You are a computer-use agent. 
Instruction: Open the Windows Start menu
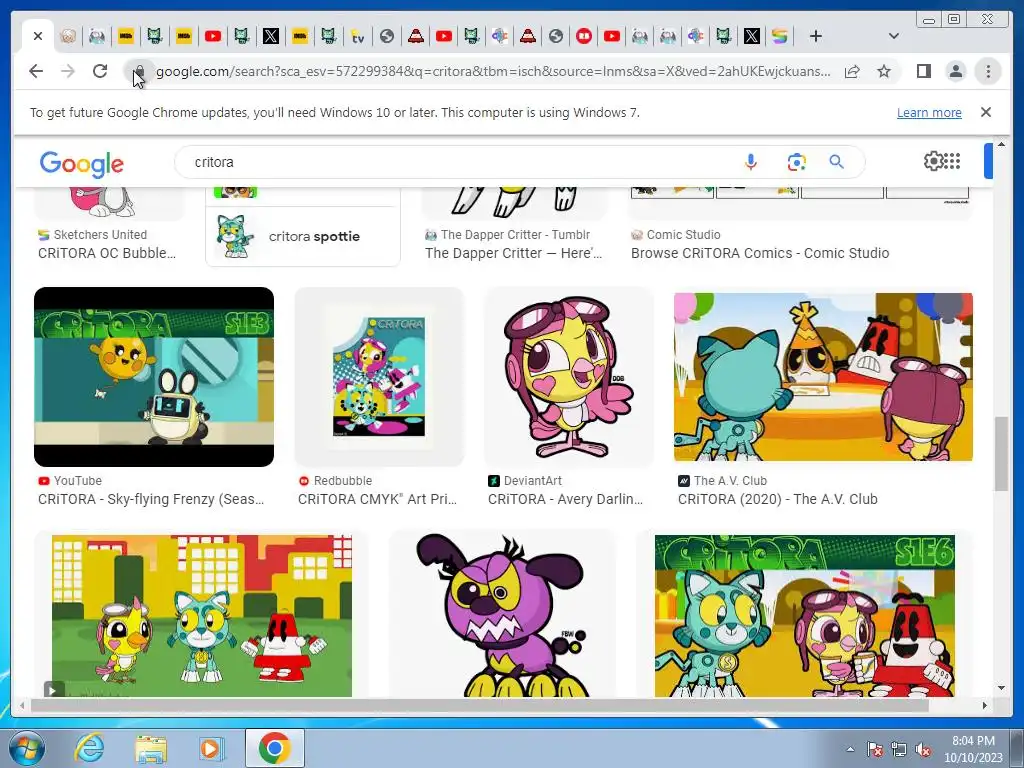(x=26, y=748)
